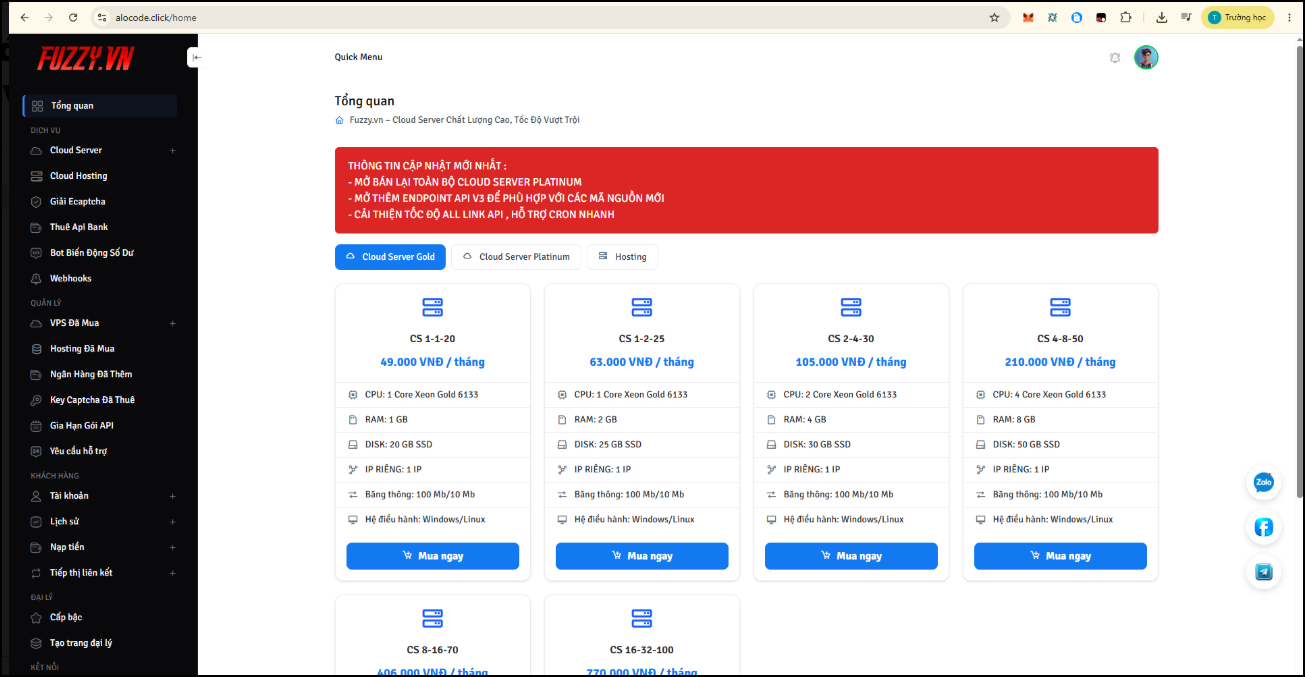Open the Trường học browser profile
Screen dimensions: 1305x677
pyautogui.click(x=1237, y=17)
